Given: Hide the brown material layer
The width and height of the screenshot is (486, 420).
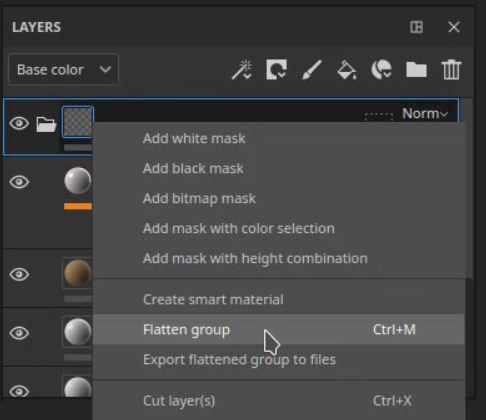Looking at the screenshot, I should (x=19, y=274).
